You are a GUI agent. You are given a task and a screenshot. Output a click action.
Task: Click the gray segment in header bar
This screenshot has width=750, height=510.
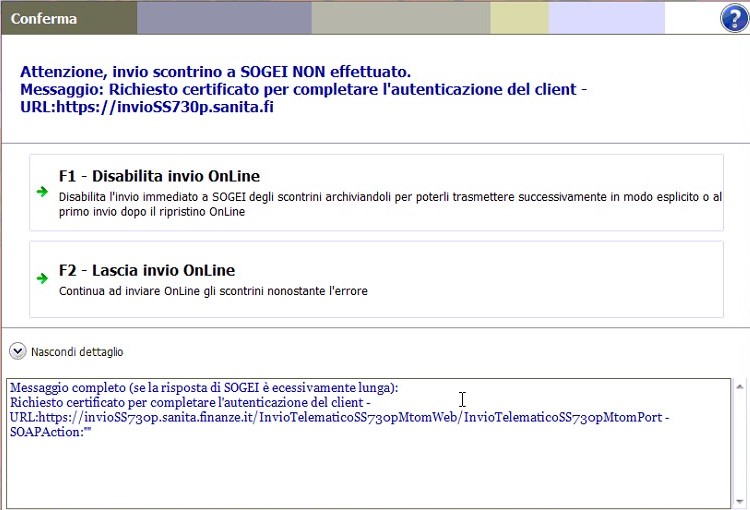click(x=400, y=19)
